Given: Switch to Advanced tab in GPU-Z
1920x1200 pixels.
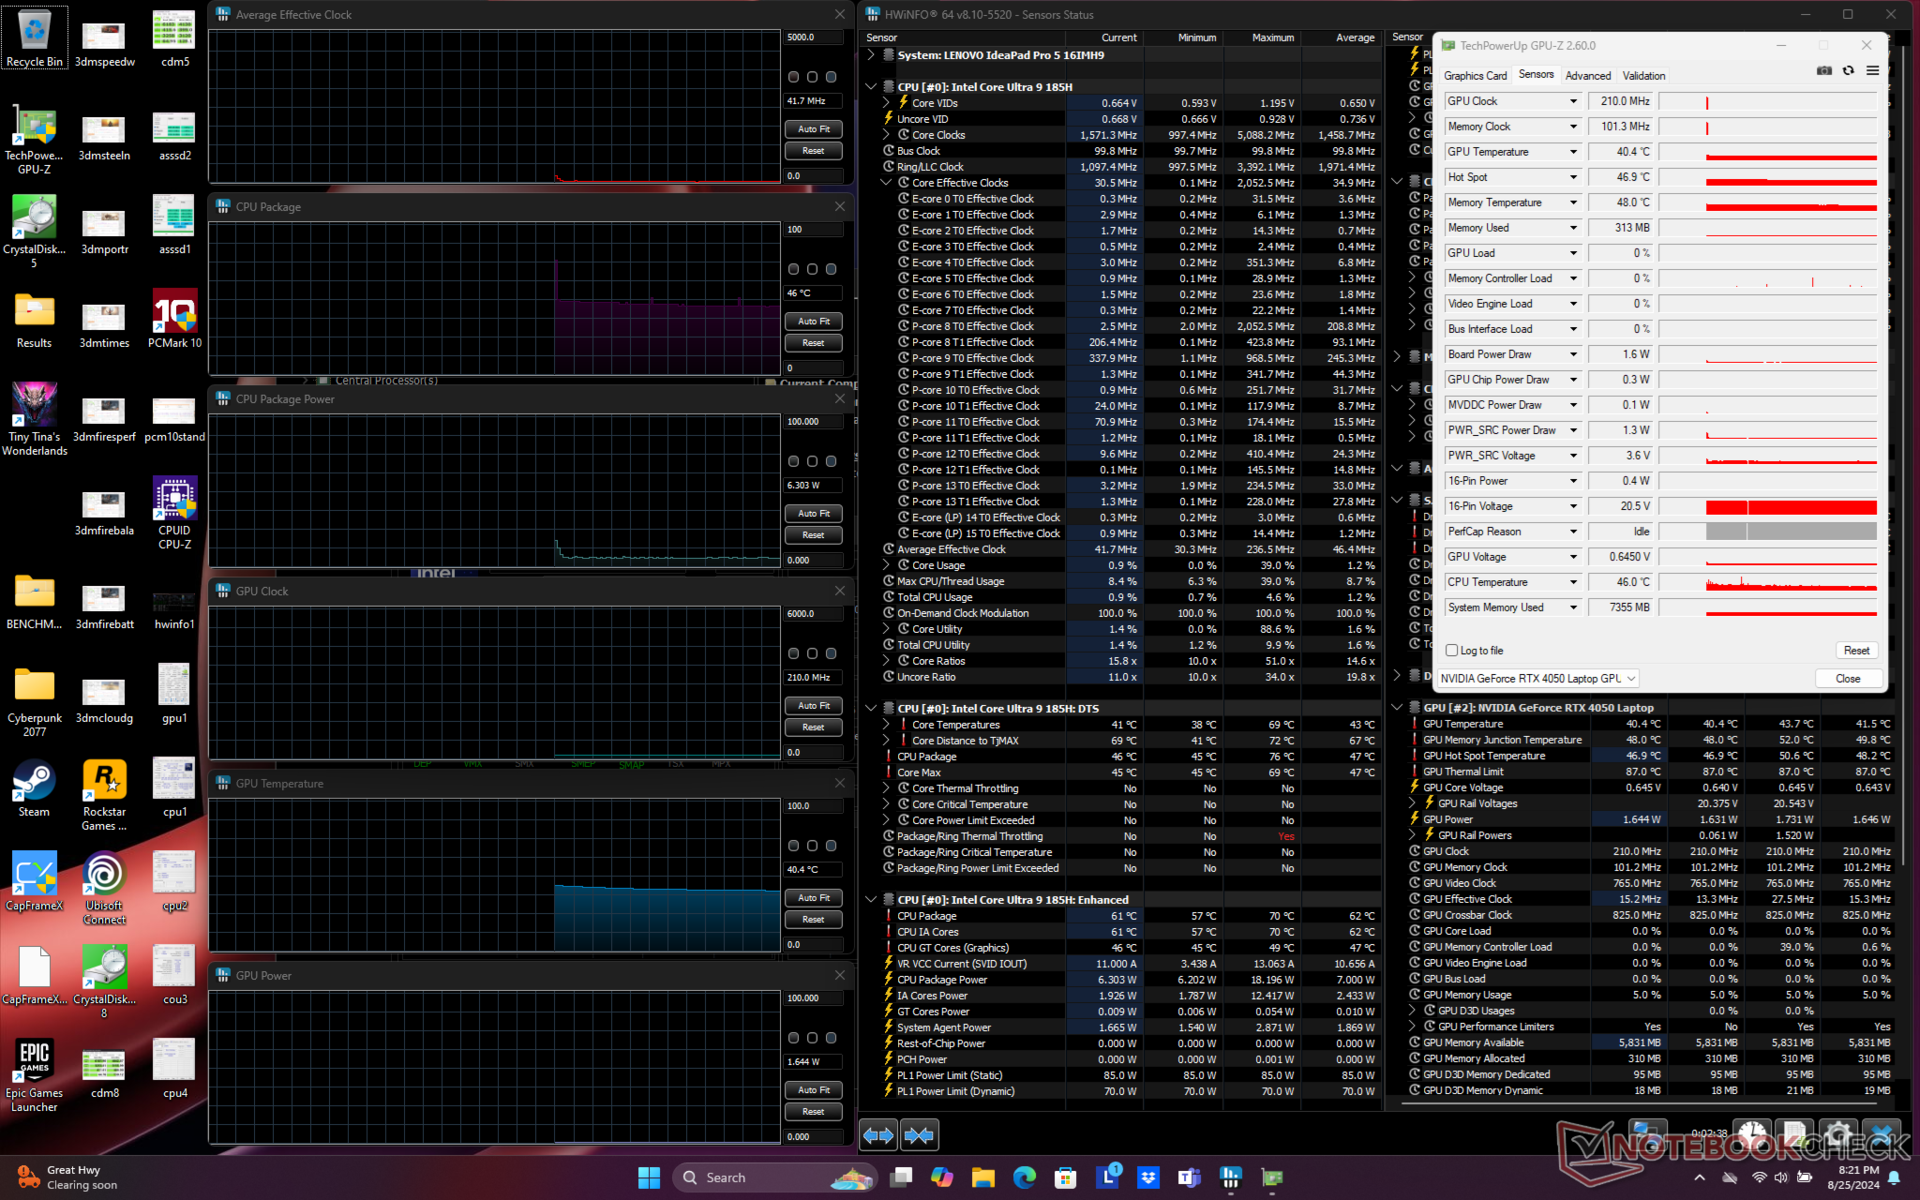Looking at the screenshot, I should (x=1587, y=76).
